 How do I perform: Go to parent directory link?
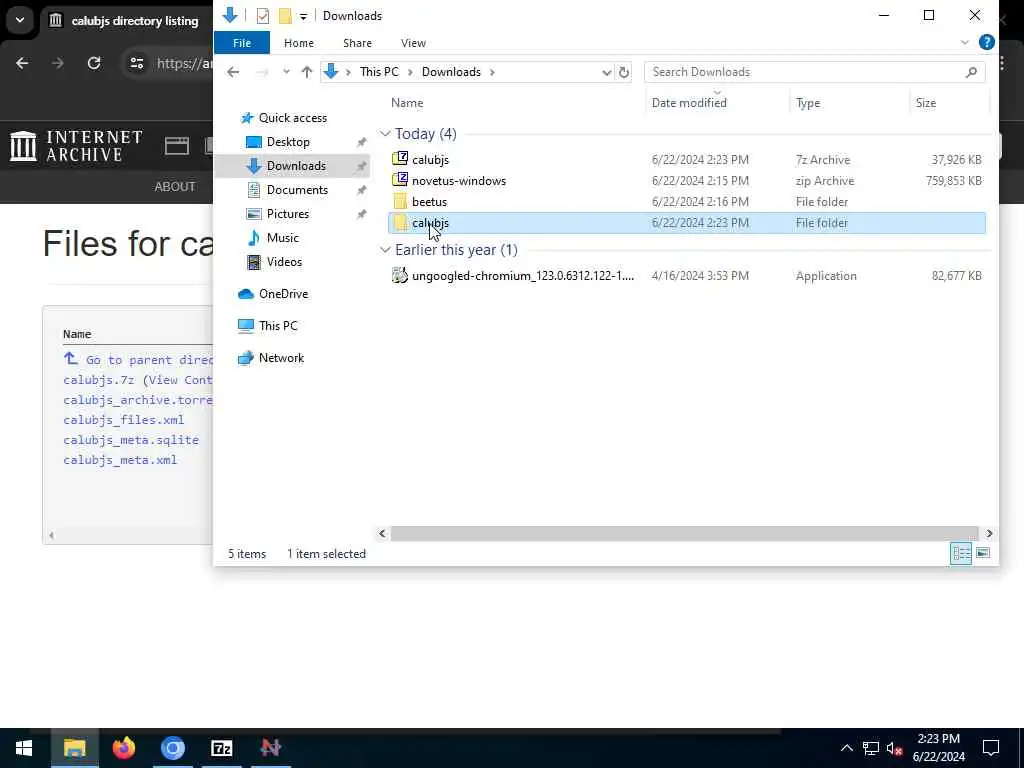pyautogui.click(x=139, y=360)
